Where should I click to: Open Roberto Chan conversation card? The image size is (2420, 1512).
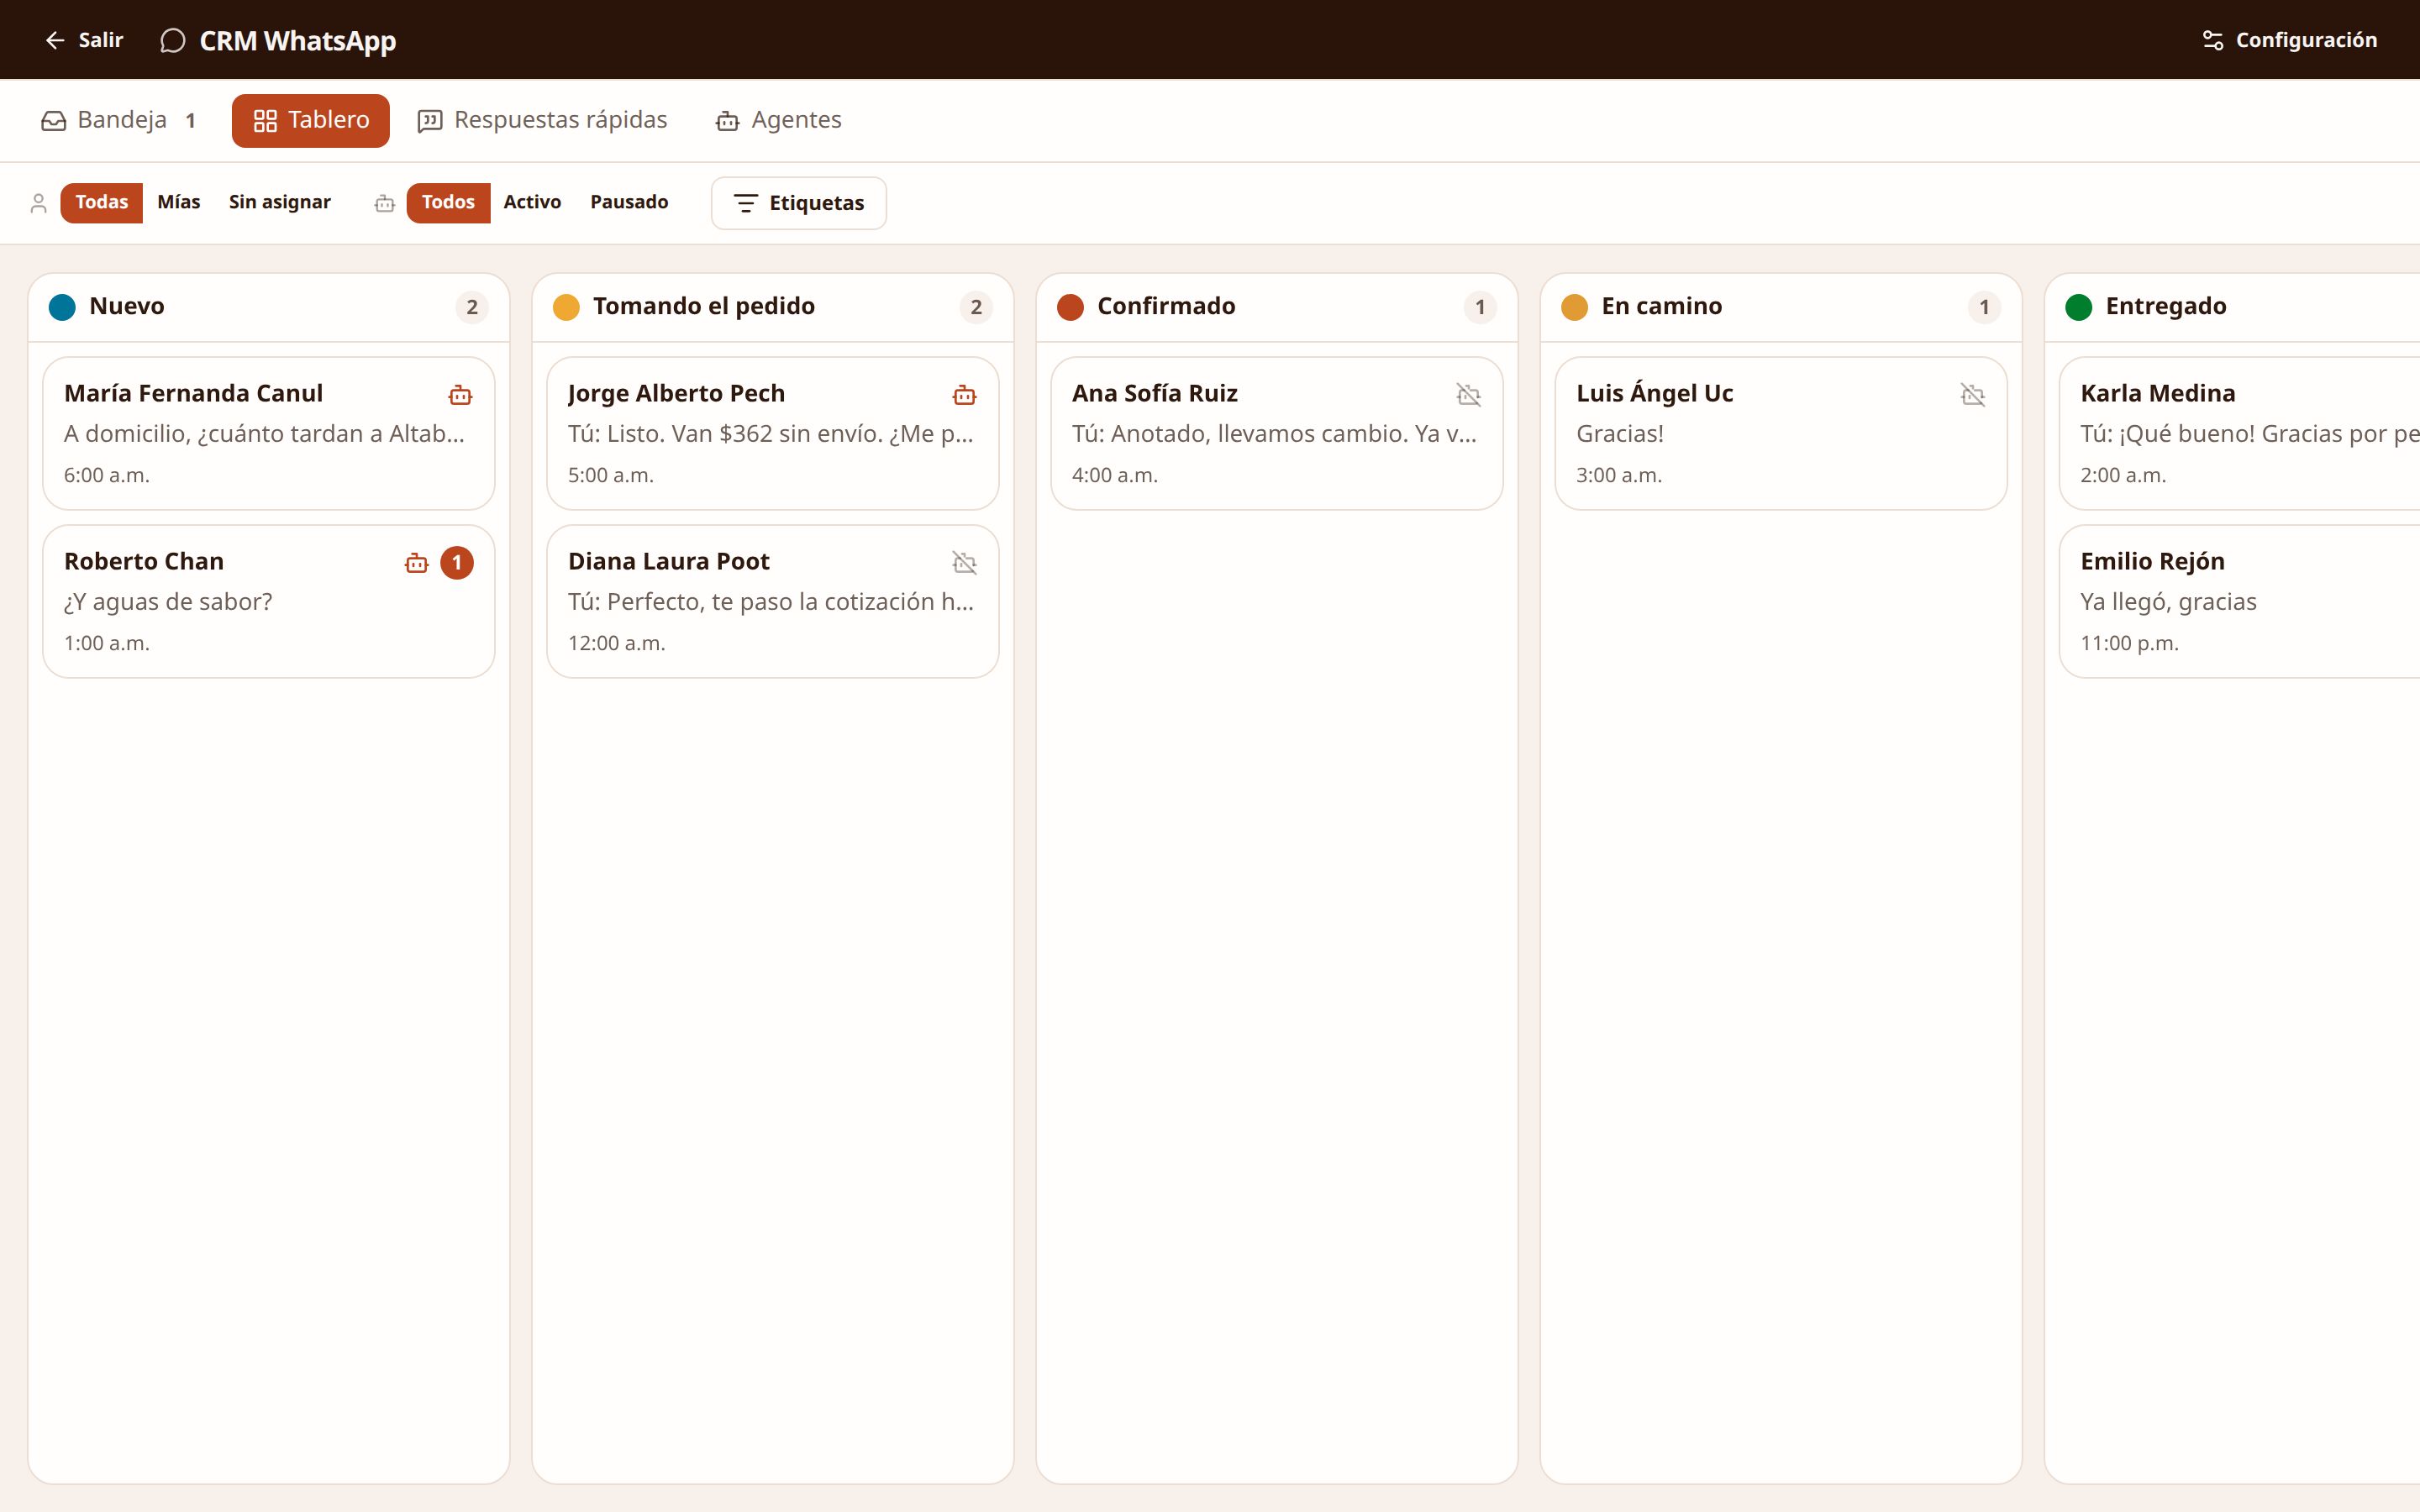click(269, 601)
